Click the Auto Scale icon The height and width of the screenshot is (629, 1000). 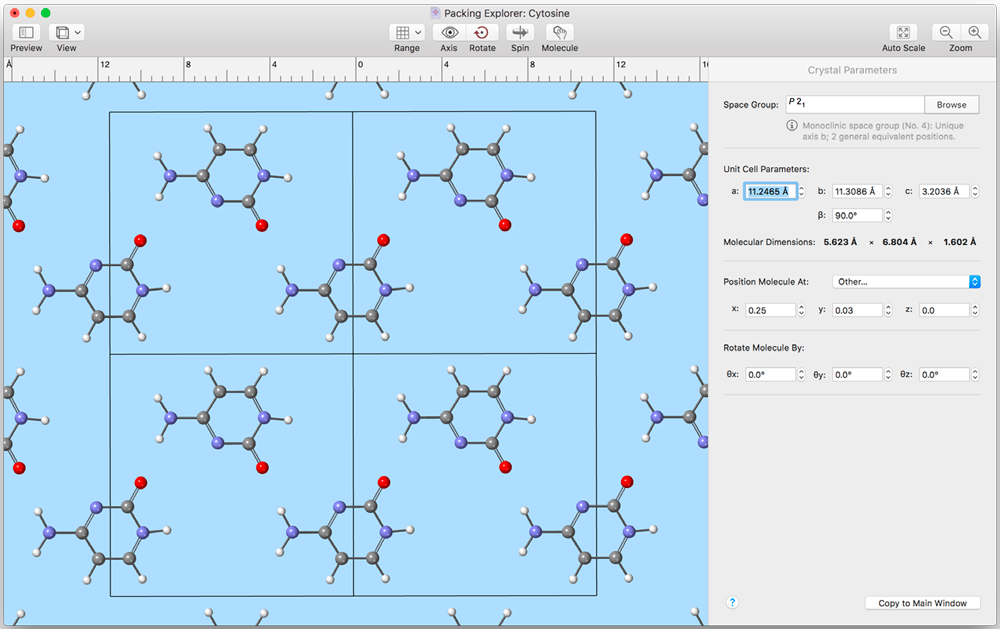(903, 32)
